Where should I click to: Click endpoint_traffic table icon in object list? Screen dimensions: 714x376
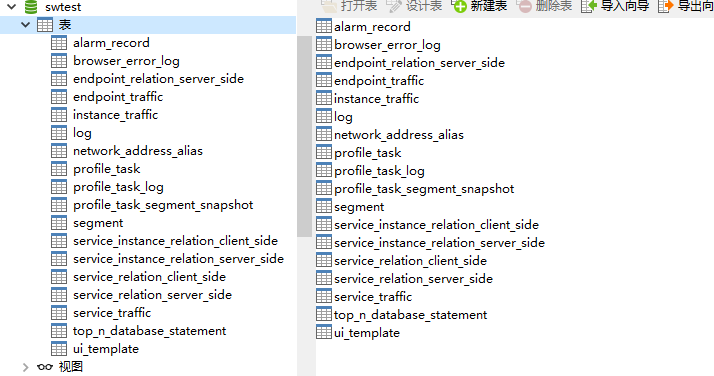[x=324, y=80]
